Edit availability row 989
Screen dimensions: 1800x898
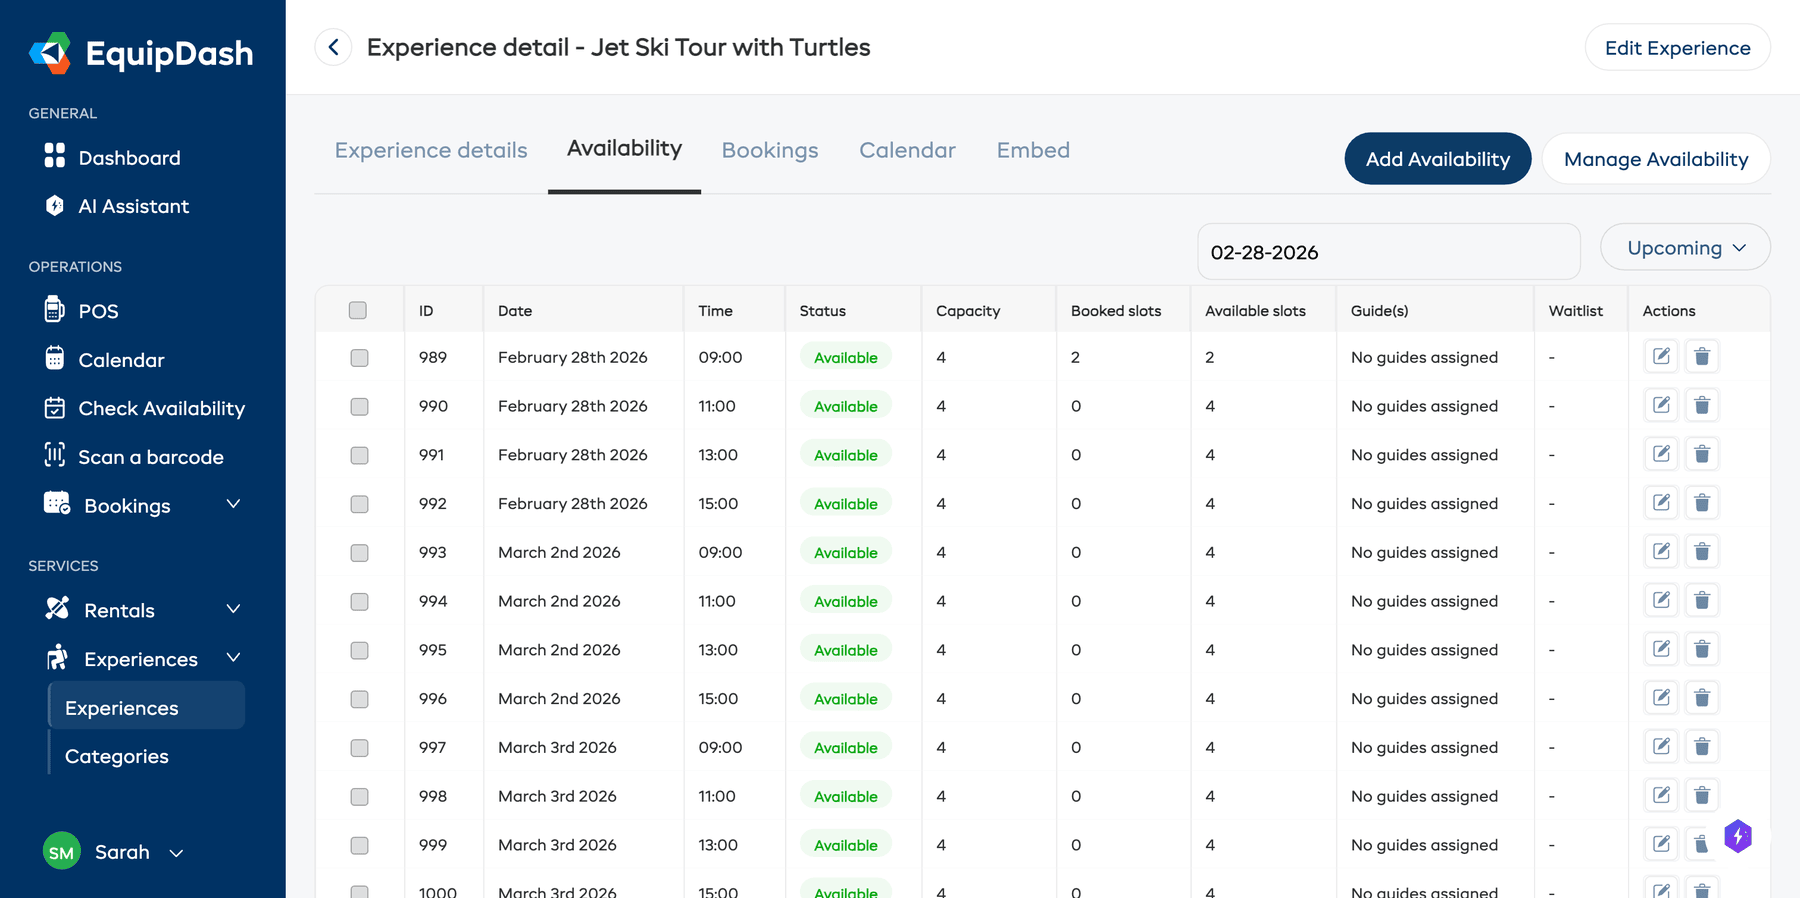point(1661,357)
